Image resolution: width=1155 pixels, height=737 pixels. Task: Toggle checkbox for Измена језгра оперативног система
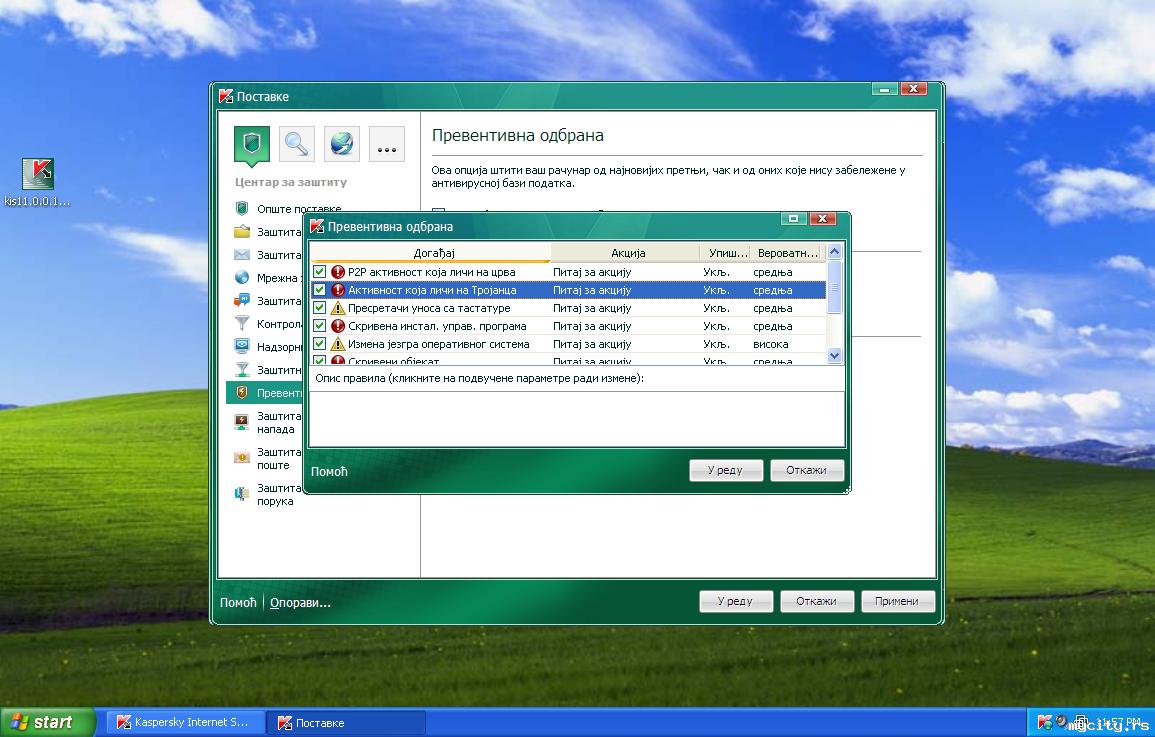pos(320,344)
